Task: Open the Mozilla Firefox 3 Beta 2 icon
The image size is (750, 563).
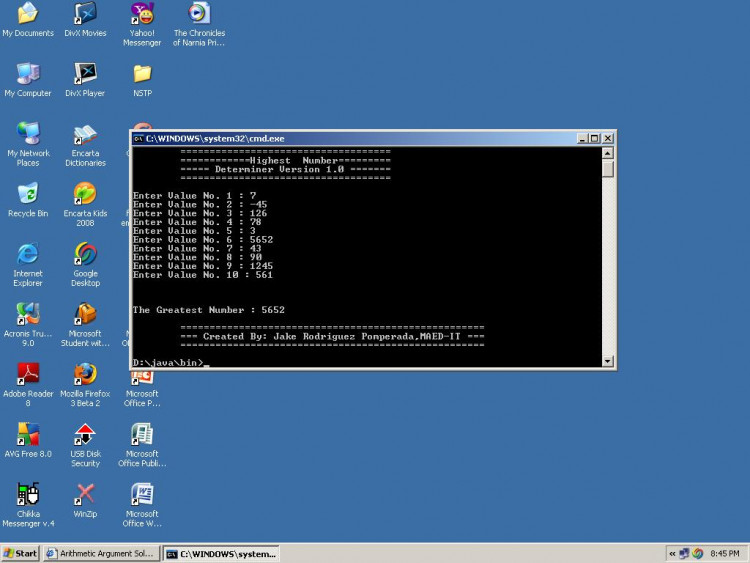Action: click(85, 375)
